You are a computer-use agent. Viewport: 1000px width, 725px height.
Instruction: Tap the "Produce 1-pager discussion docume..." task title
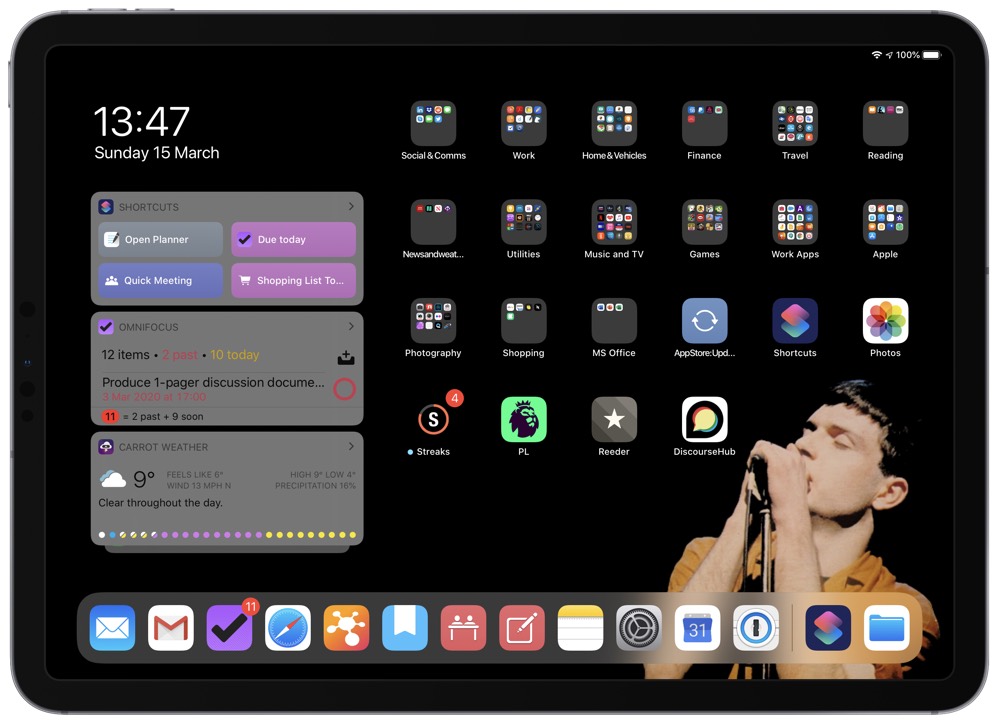(x=213, y=383)
